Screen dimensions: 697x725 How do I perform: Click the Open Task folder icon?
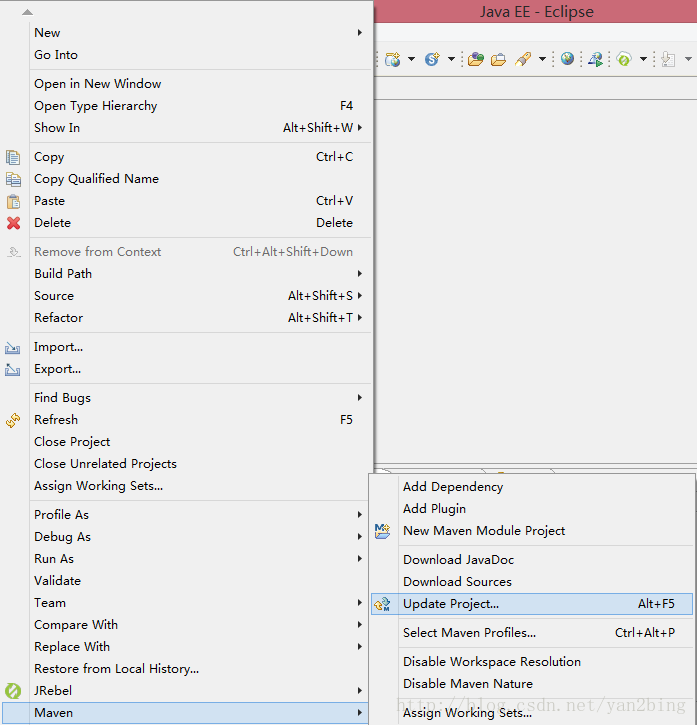pos(498,60)
